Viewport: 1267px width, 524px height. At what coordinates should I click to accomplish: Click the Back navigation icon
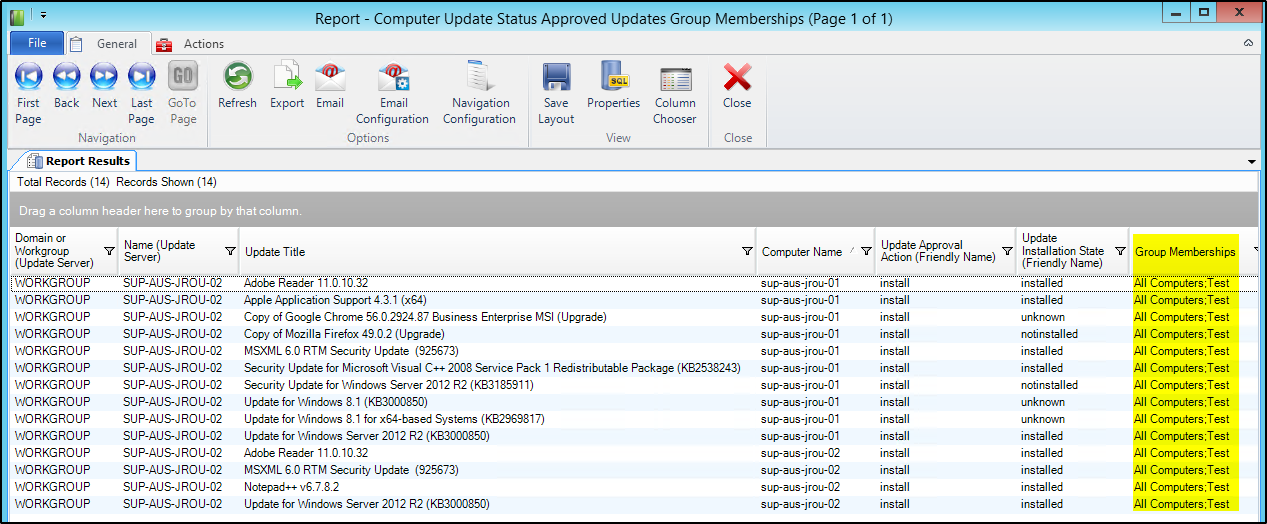(66, 76)
